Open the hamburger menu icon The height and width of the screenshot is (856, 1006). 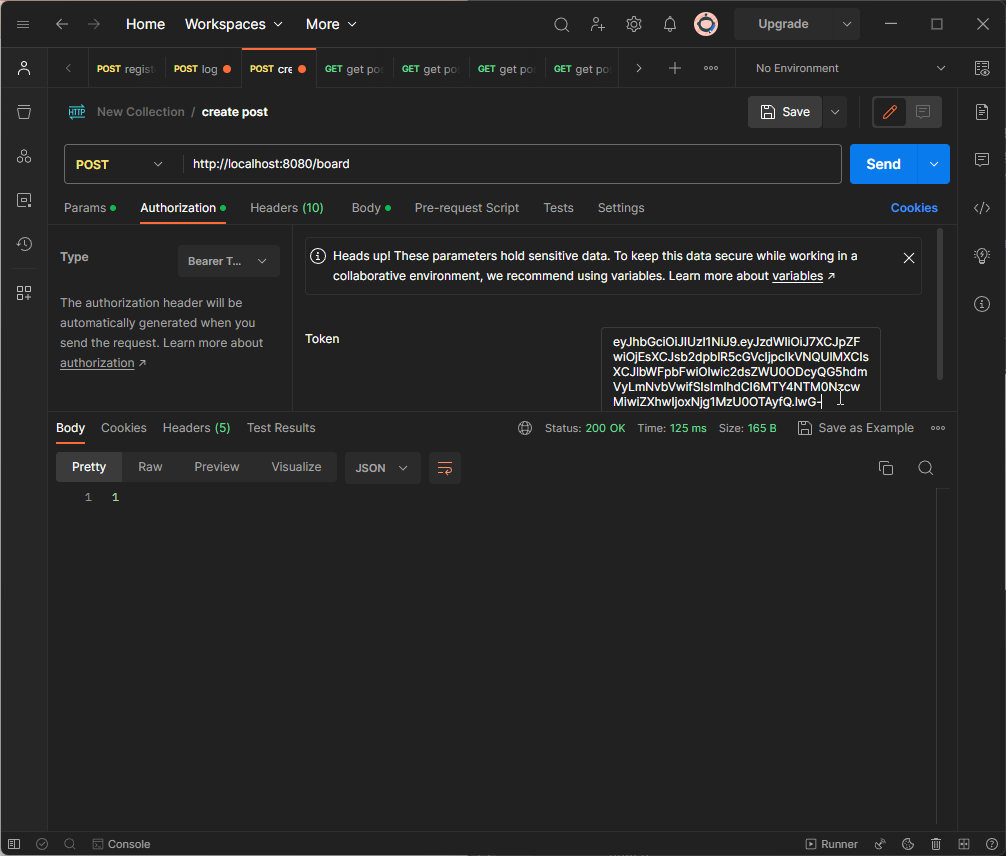click(23, 24)
